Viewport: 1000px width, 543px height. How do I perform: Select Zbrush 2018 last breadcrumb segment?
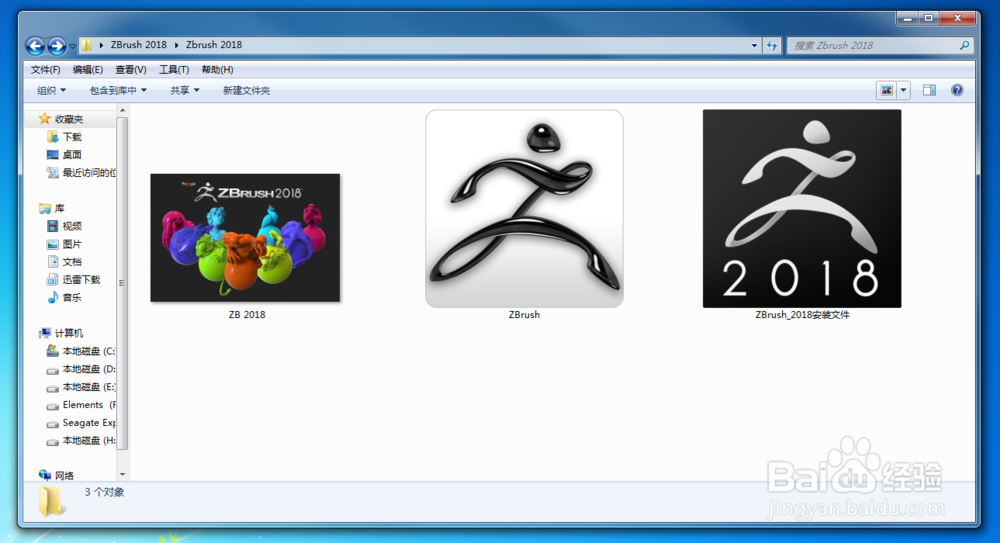[x=214, y=45]
